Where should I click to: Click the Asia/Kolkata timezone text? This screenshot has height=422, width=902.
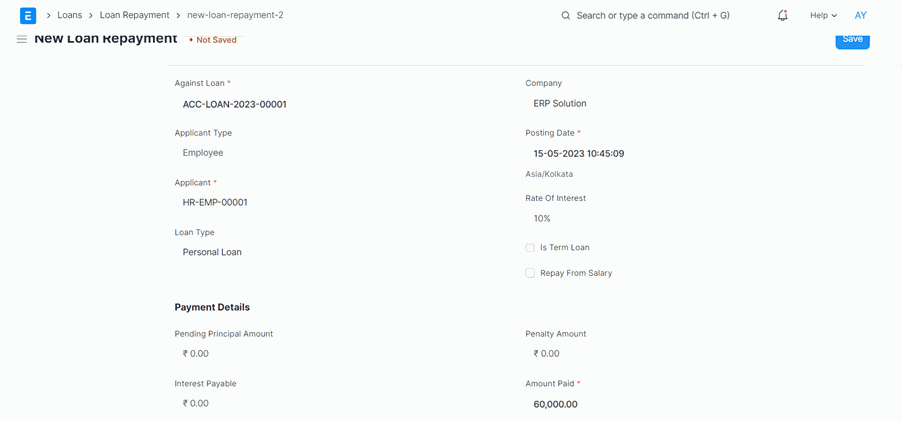tap(549, 174)
